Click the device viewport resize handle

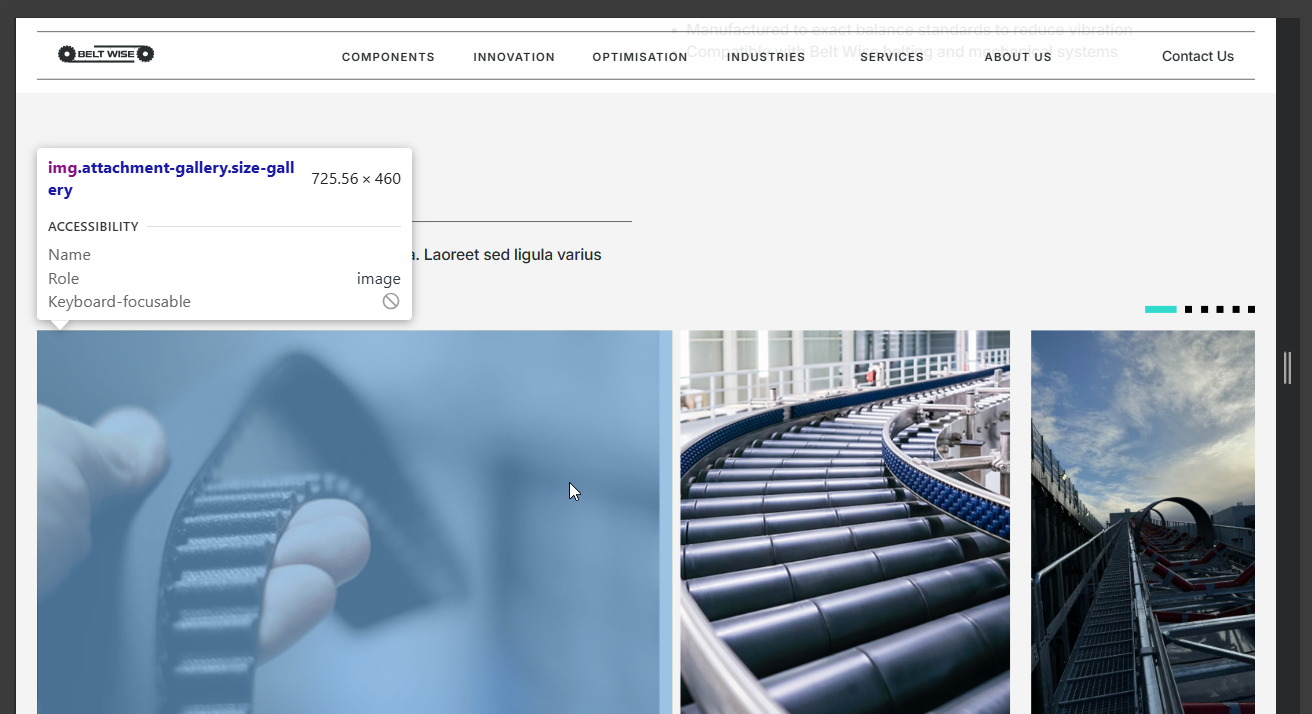1288,367
